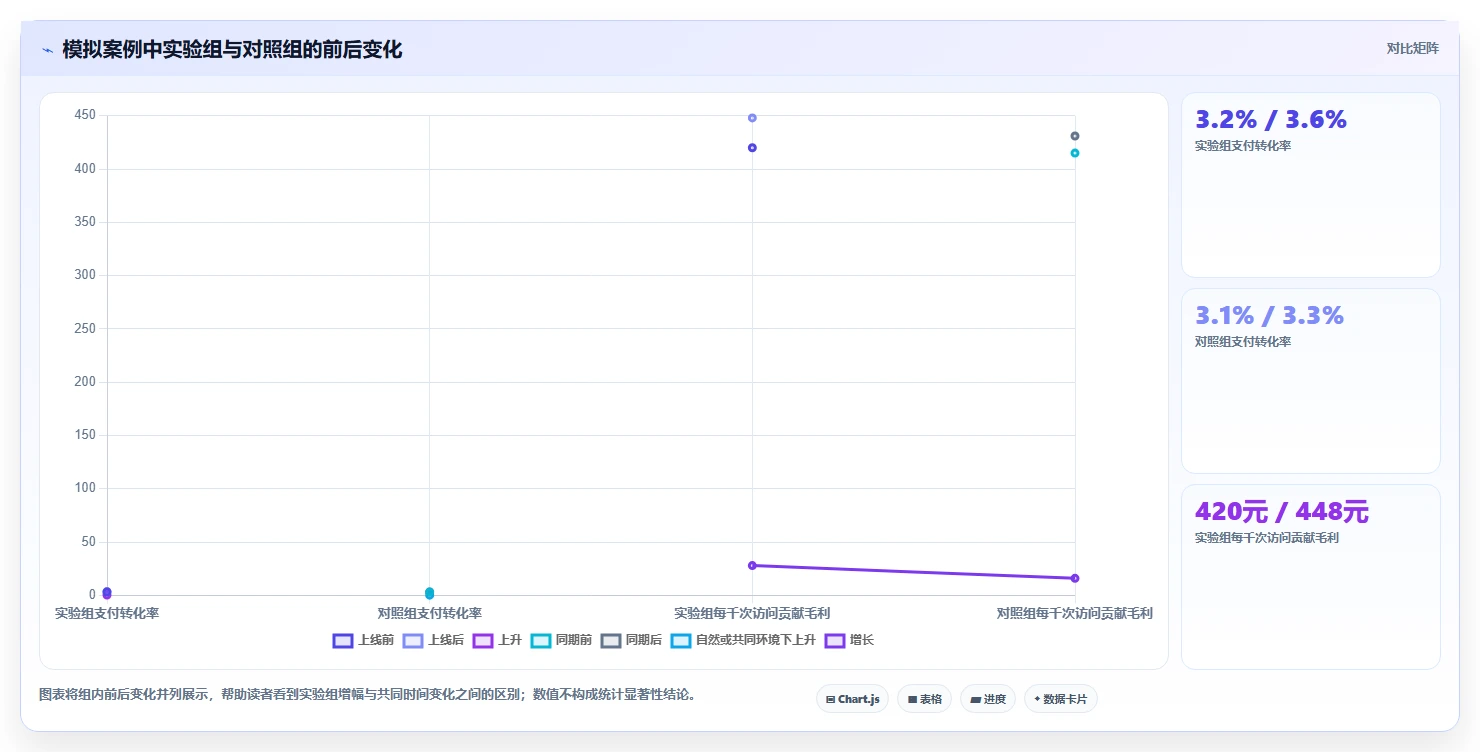Click the 实验组支付转化率 caption in first card
This screenshot has width=1480, height=752.
tap(1243, 145)
